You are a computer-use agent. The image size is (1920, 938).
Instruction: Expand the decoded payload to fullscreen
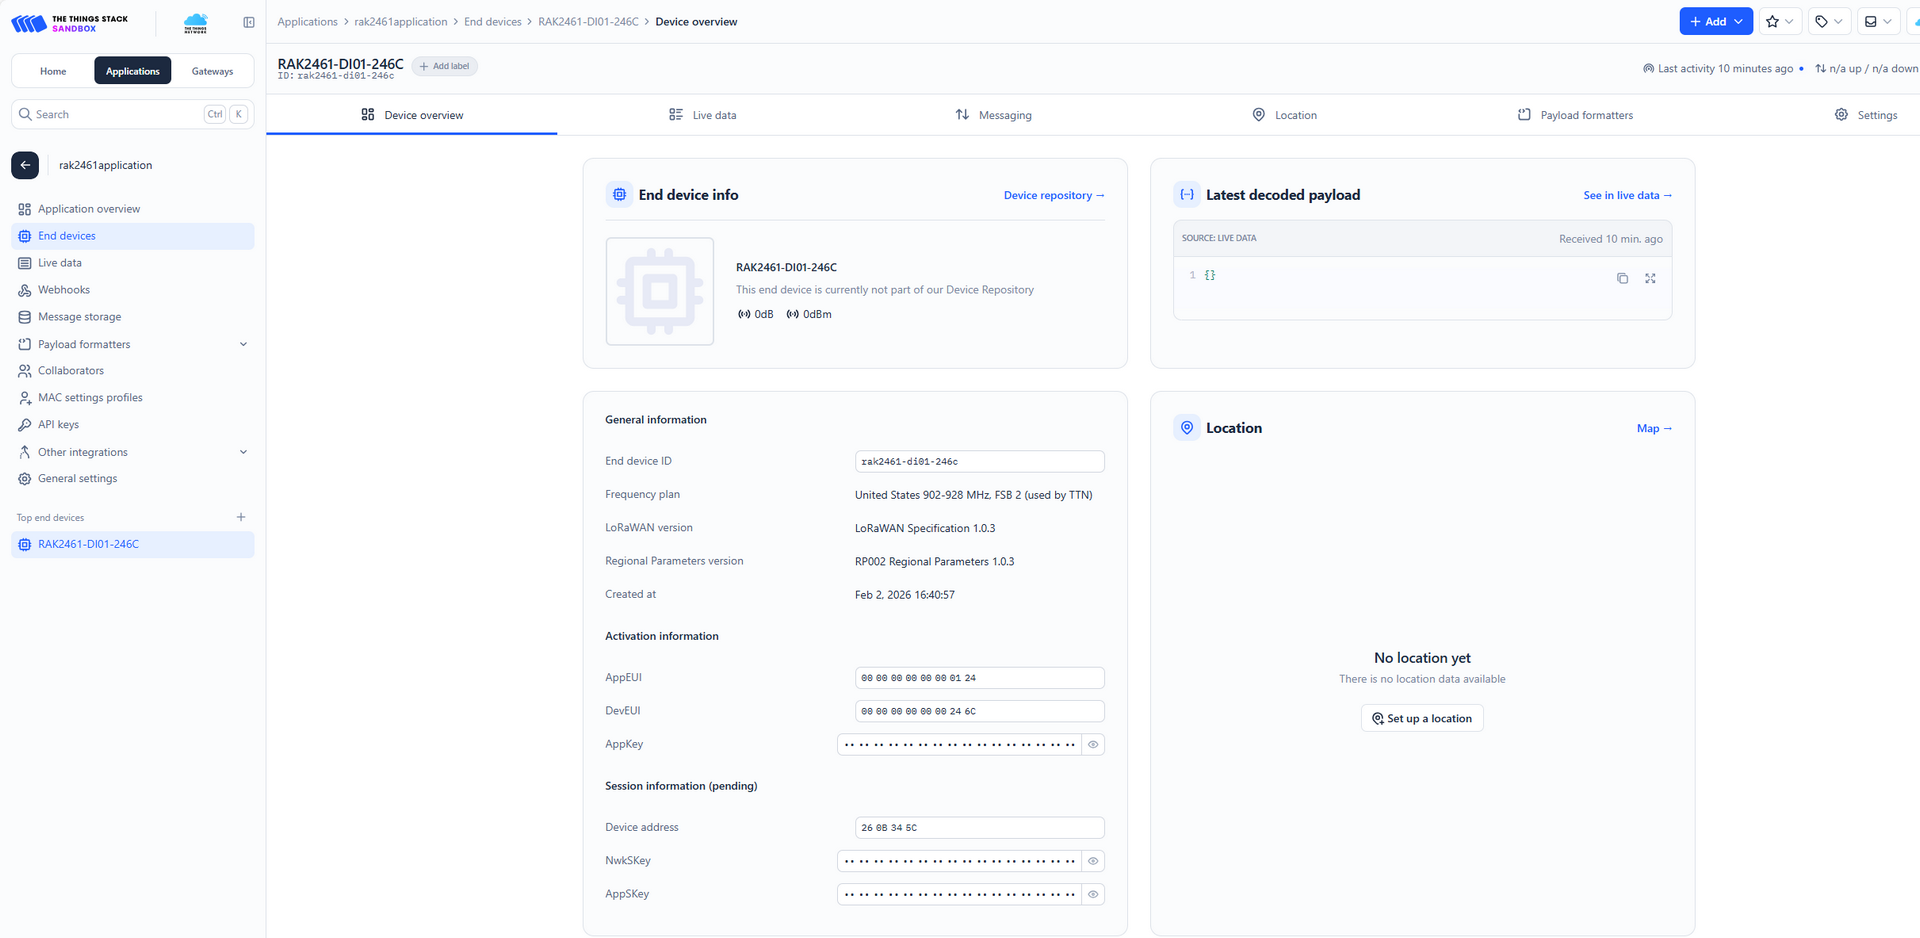click(x=1650, y=278)
